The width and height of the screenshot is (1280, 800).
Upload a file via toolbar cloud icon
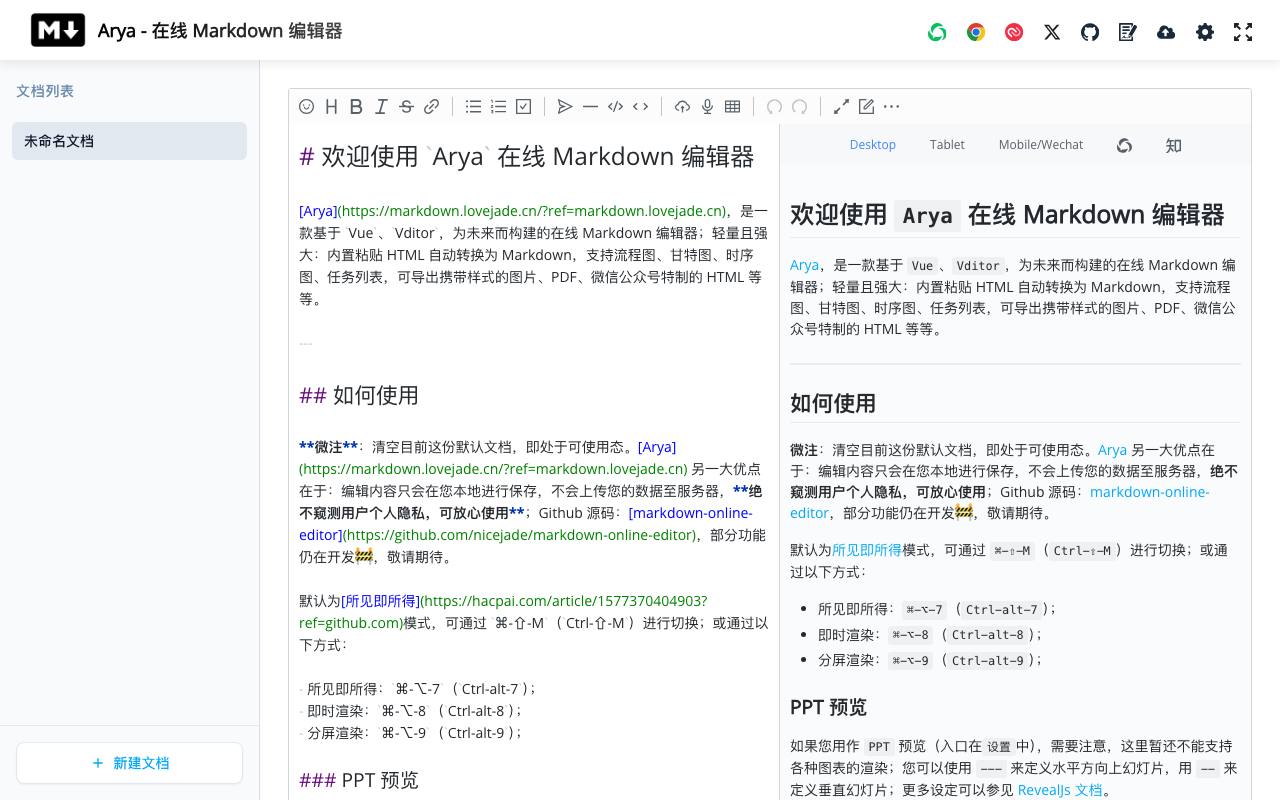coord(682,106)
